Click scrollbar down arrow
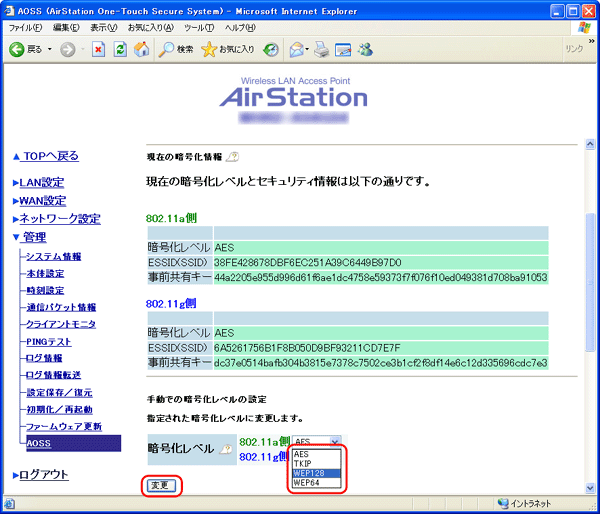 [x=590, y=487]
